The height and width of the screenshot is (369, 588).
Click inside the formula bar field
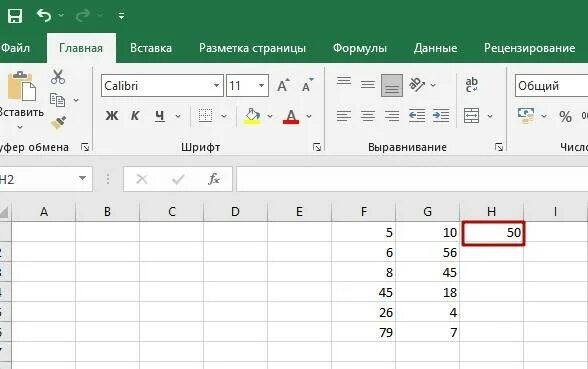coord(412,179)
